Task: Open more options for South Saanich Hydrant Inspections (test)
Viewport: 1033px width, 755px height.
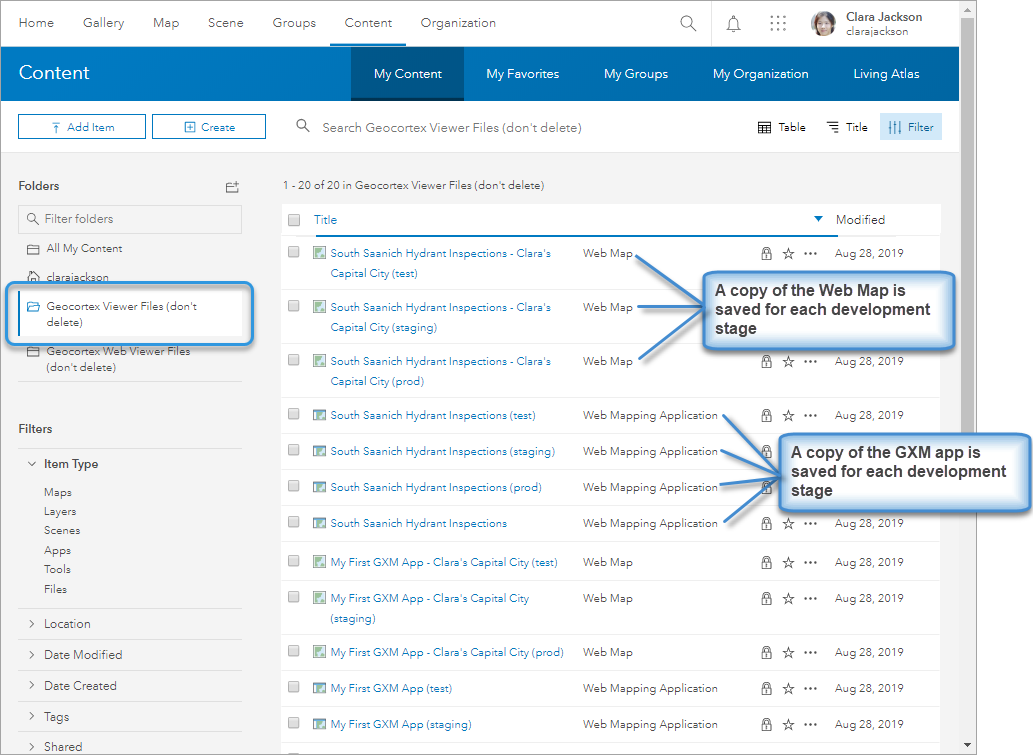Action: [811, 416]
